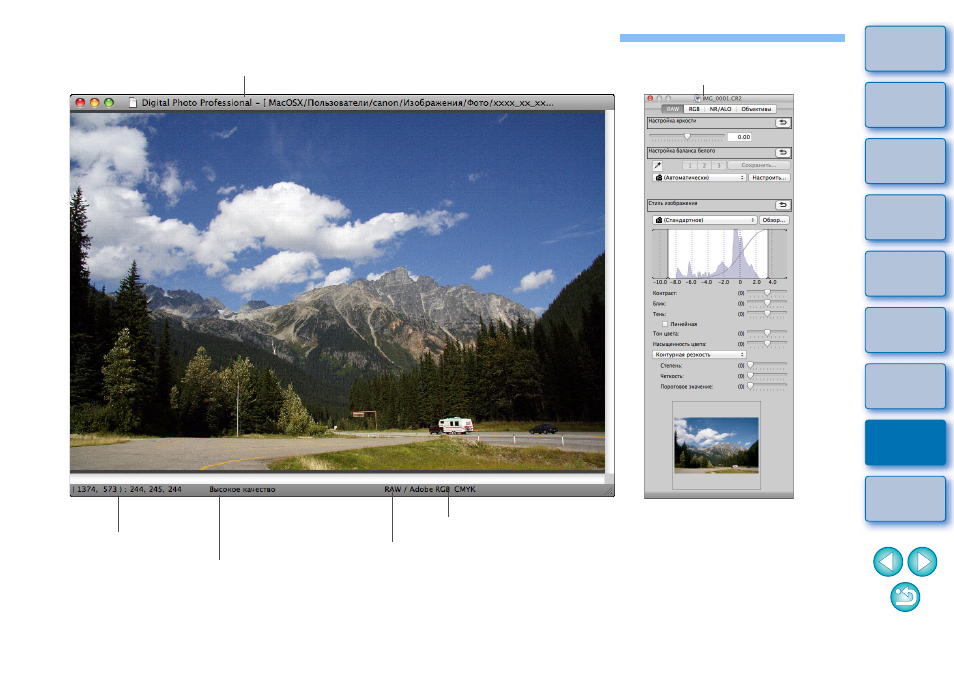The image size is (954, 674).
Task: Switch to the RGB tab in tool palette
Action: pyautogui.click(x=694, y=109)
